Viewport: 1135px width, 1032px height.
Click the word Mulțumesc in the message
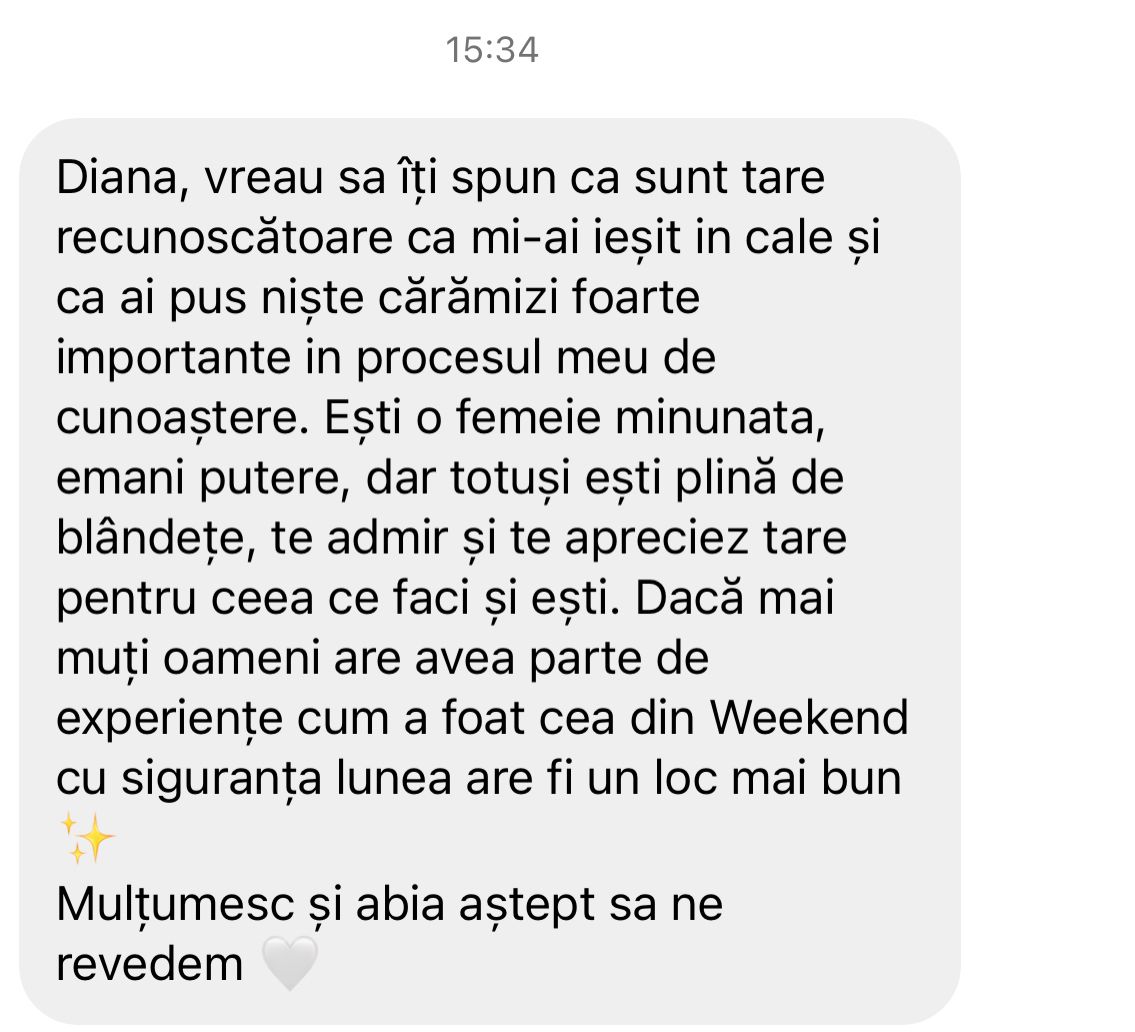(x=175, y=905)
